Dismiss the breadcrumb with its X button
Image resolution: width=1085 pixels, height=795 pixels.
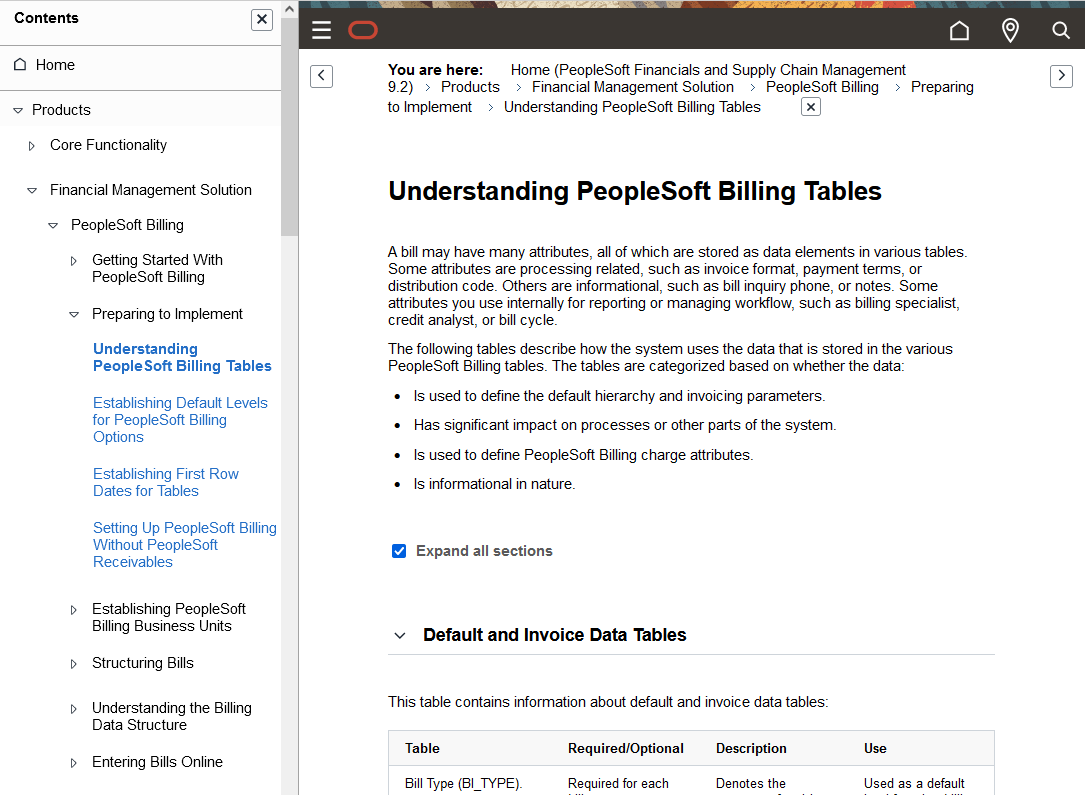[x=810, y=107]
